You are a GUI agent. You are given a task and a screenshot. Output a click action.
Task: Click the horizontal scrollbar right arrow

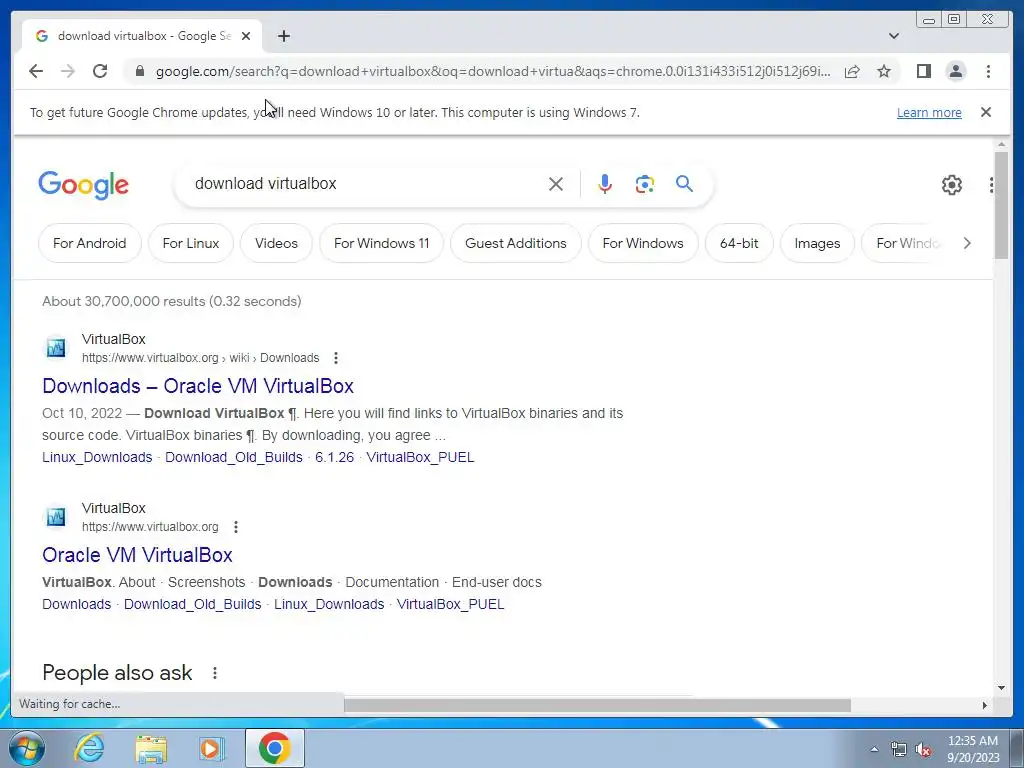coord(985,705)
